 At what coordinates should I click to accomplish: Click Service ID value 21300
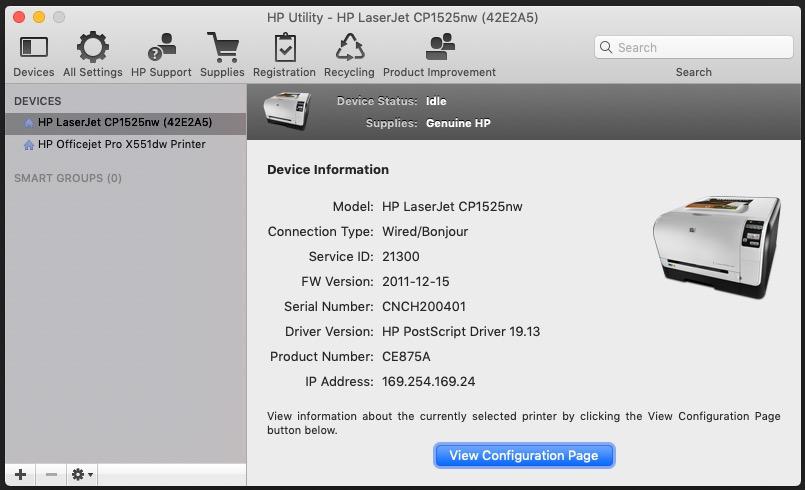[x=400, y=256]
